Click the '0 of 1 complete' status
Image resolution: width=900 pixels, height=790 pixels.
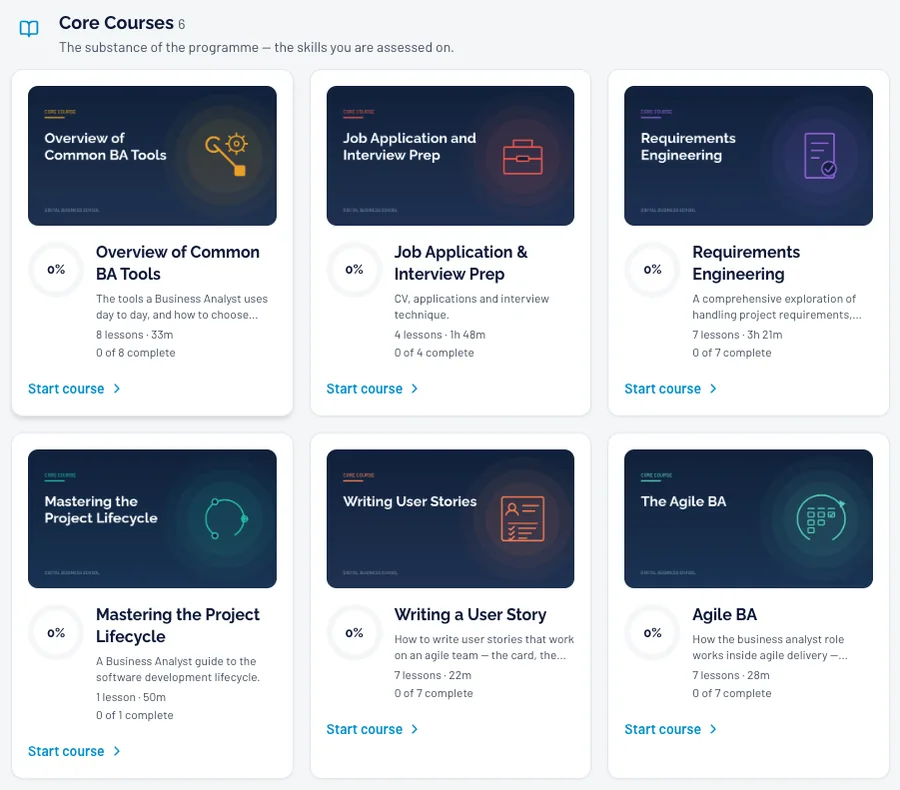pos(134,715)
